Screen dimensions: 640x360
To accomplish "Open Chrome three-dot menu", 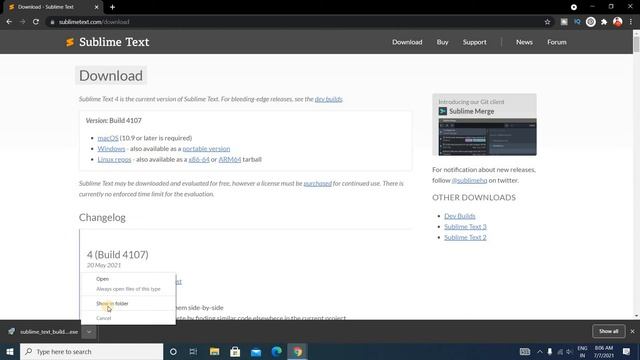I will click(631, 22).
